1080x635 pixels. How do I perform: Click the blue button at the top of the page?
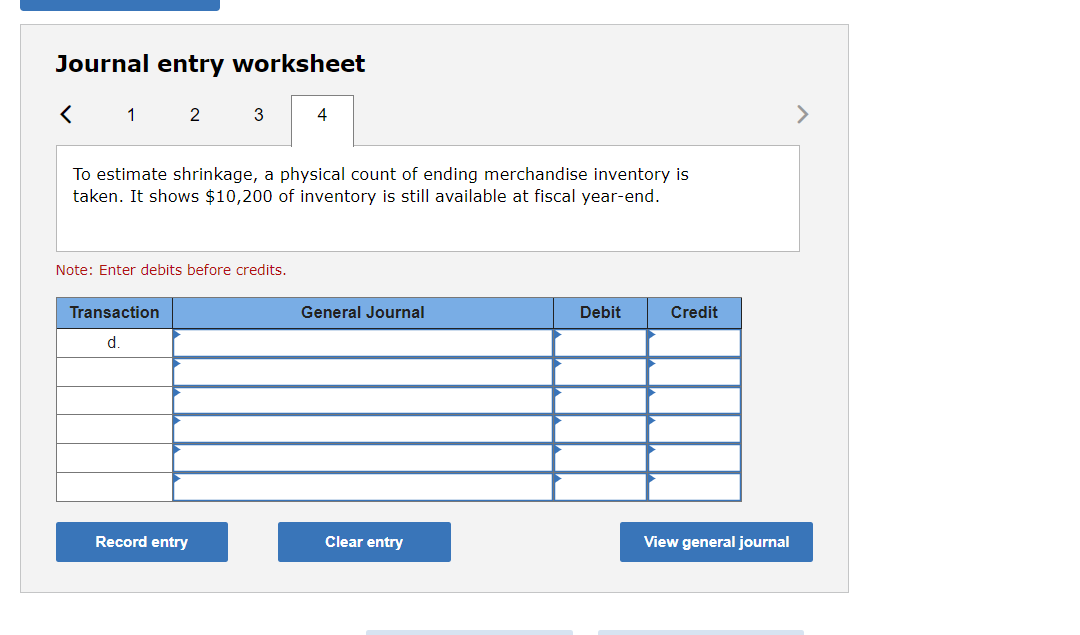tap(120, 4)
